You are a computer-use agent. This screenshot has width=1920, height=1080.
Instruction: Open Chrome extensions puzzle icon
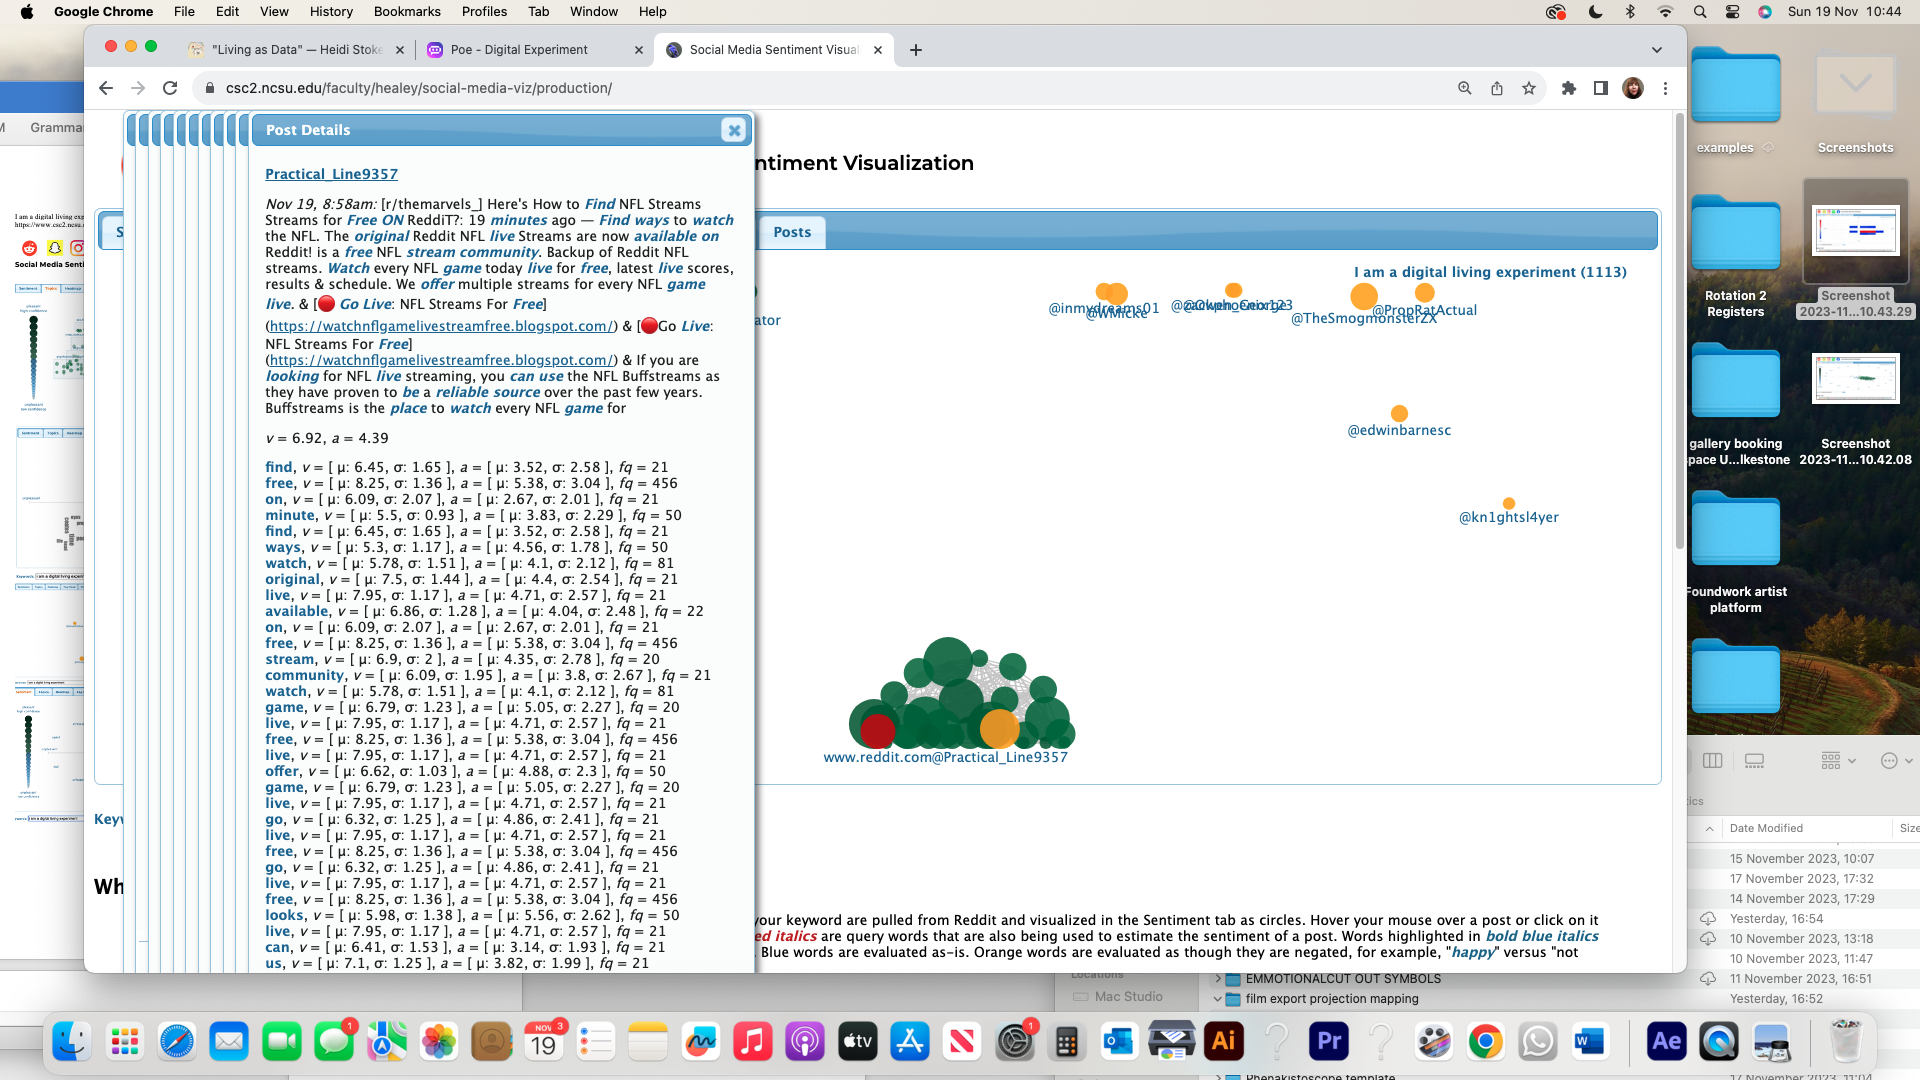[x=1569, y=88]
